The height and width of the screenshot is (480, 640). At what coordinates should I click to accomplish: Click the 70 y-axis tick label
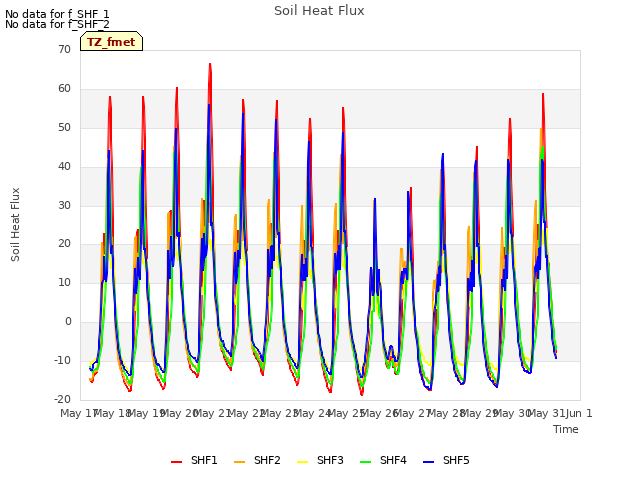(x=64, y=49)
